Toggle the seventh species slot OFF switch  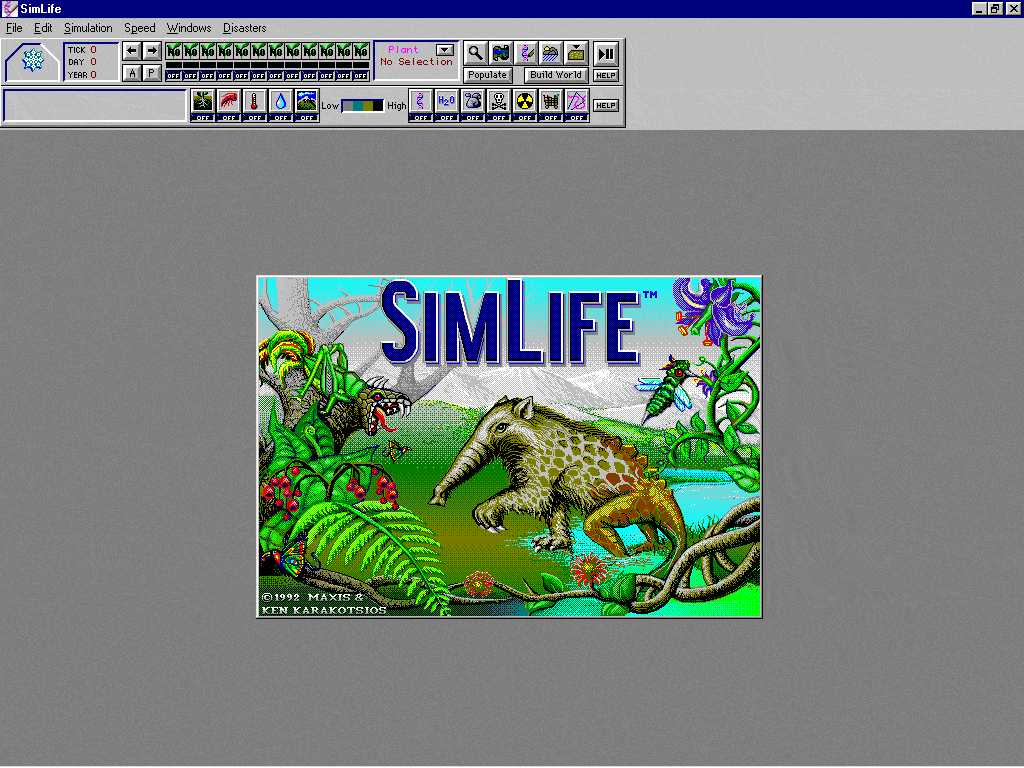(x=275, y=76)
